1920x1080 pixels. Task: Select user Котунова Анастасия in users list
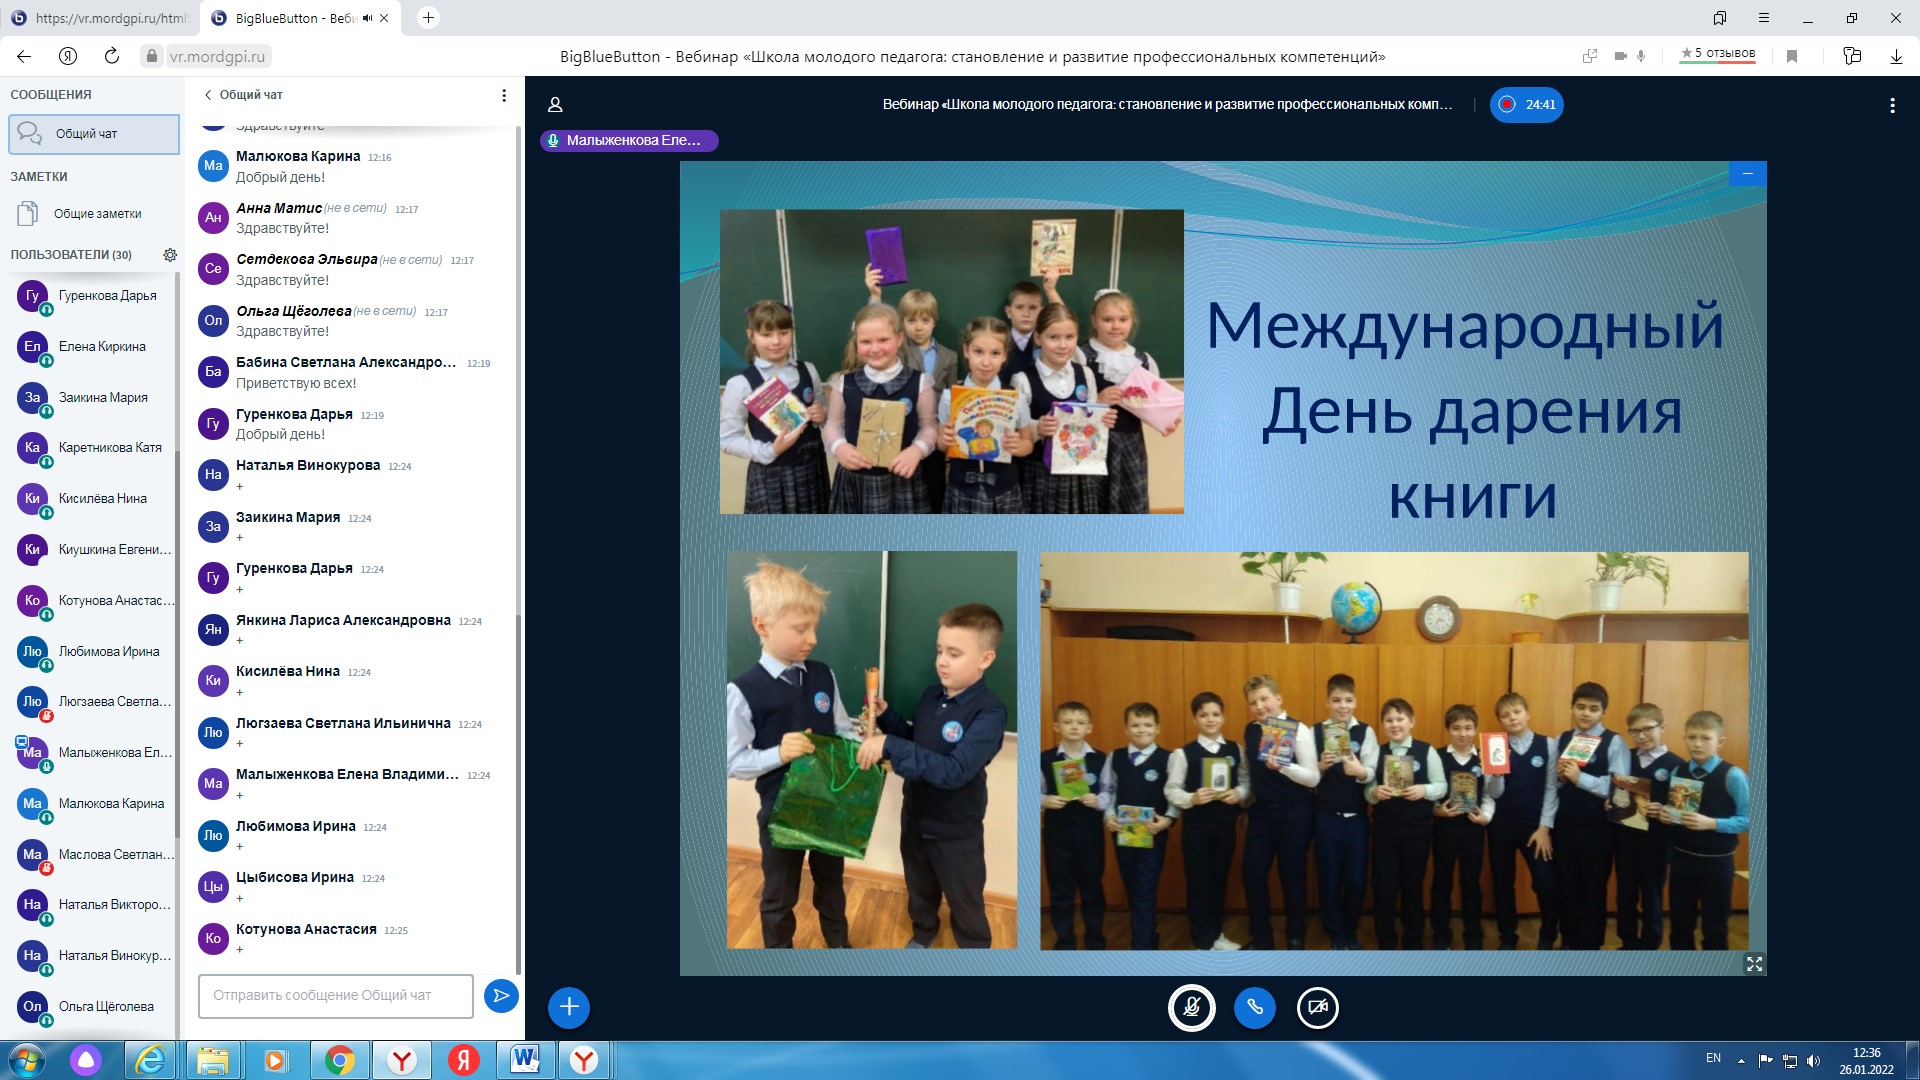coord(94,601)
